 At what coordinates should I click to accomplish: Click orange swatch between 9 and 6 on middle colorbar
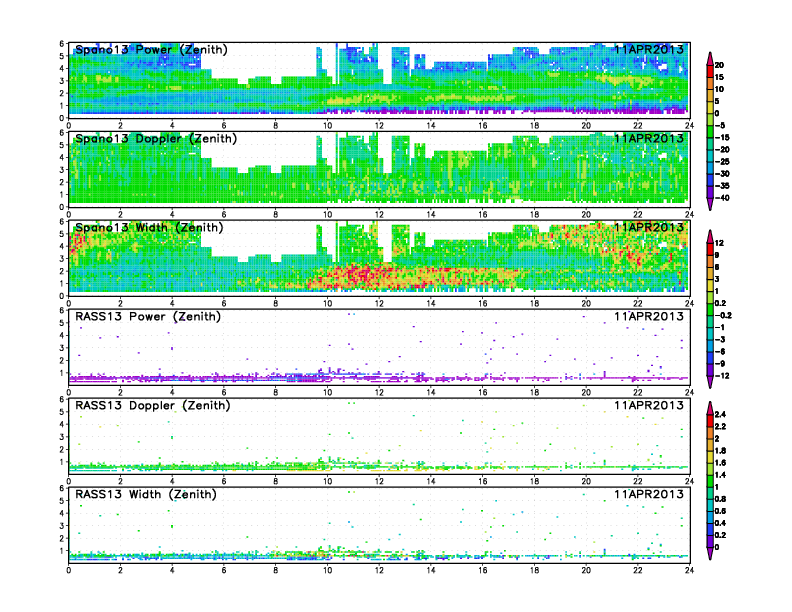(x=710, y=262)
